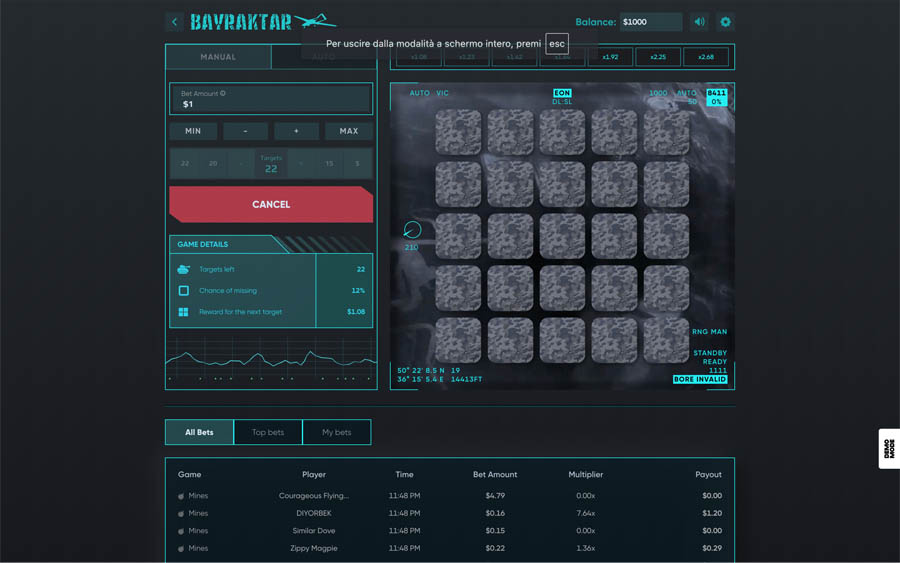
Task: Click the Mines icon in Similar Dove row
Action: pyautogui.click(x=181, y=531)
